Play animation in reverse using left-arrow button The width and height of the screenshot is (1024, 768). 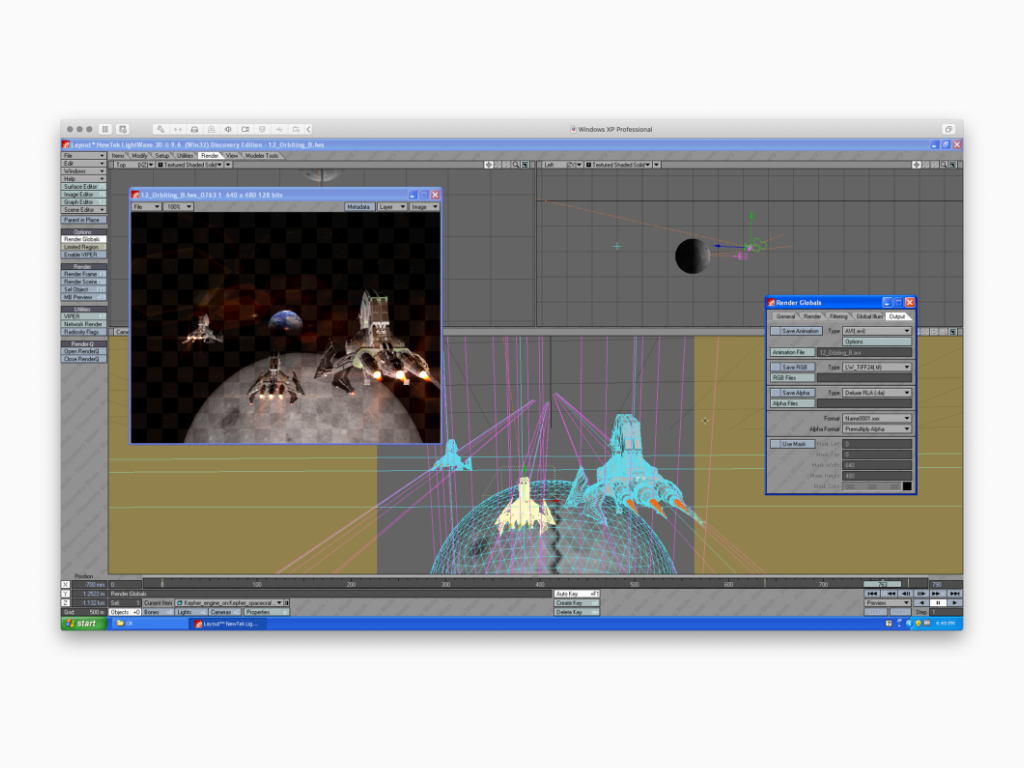921,603
